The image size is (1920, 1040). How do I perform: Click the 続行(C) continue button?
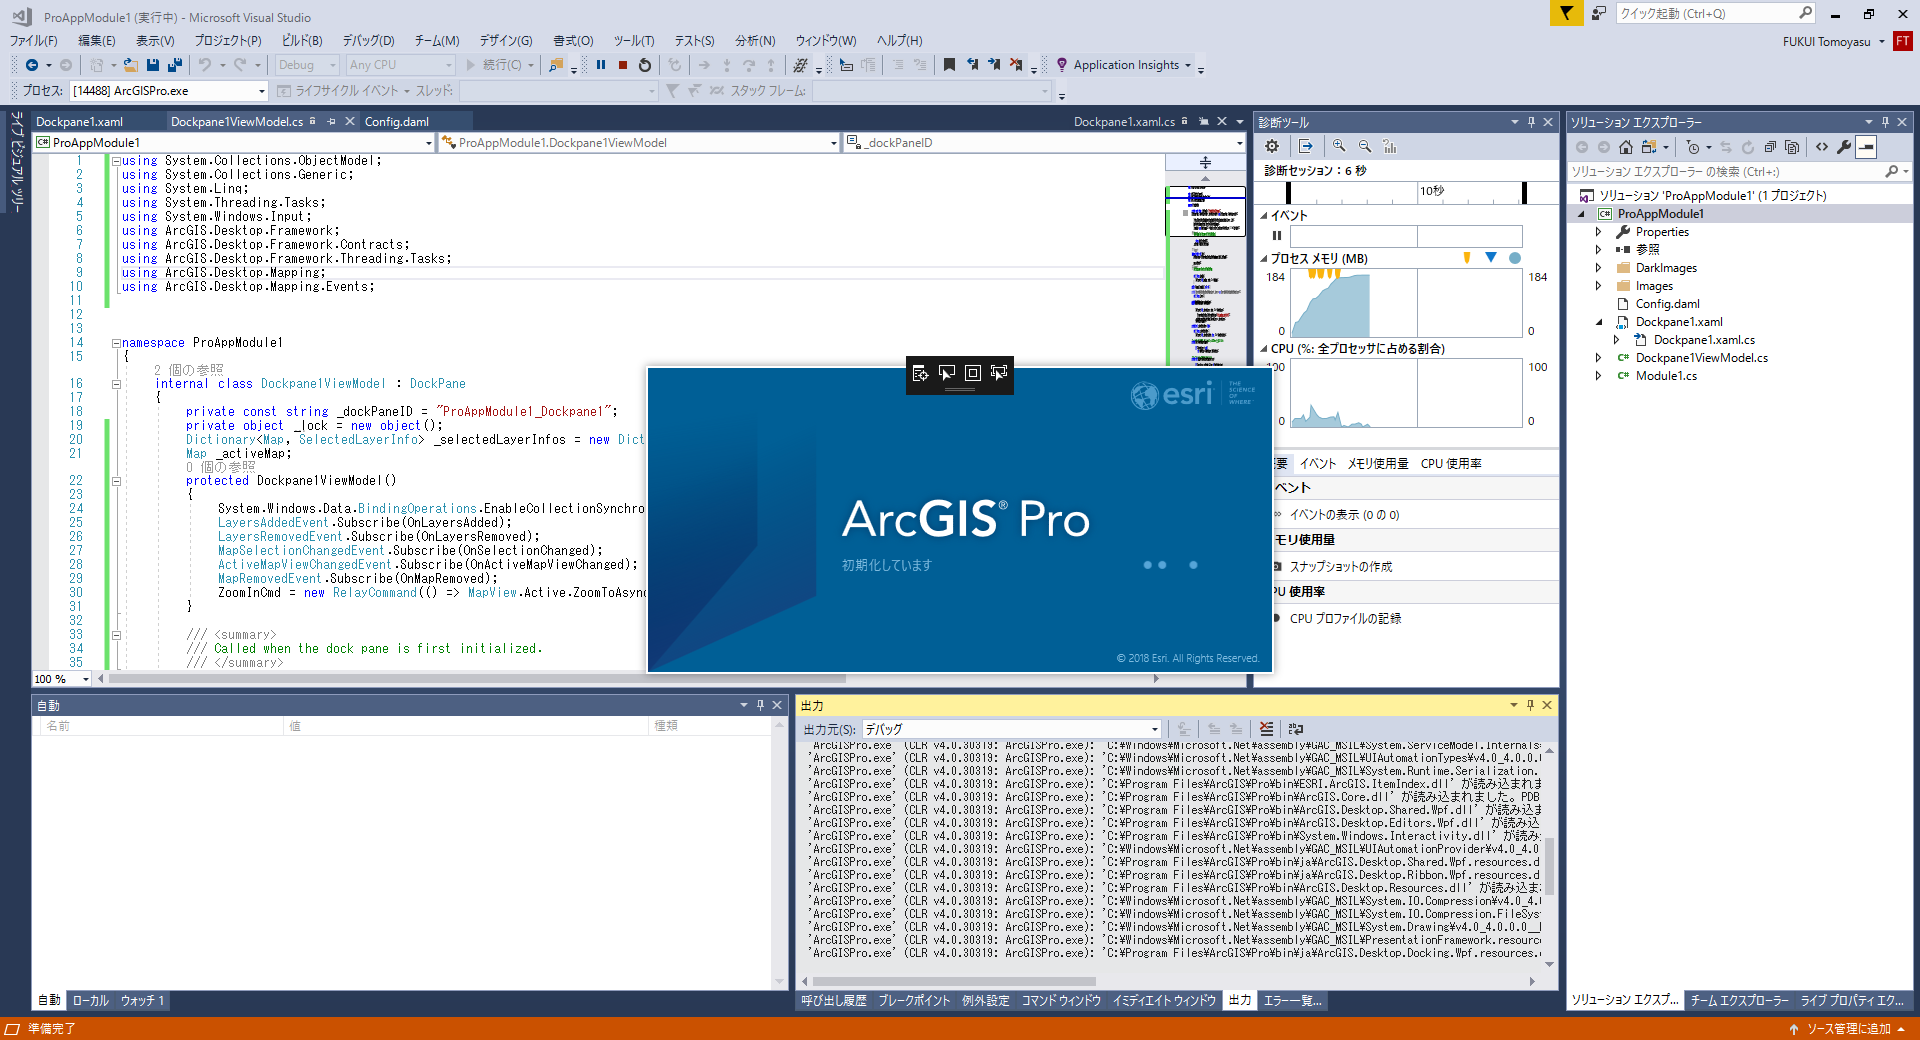coord(494,65)
